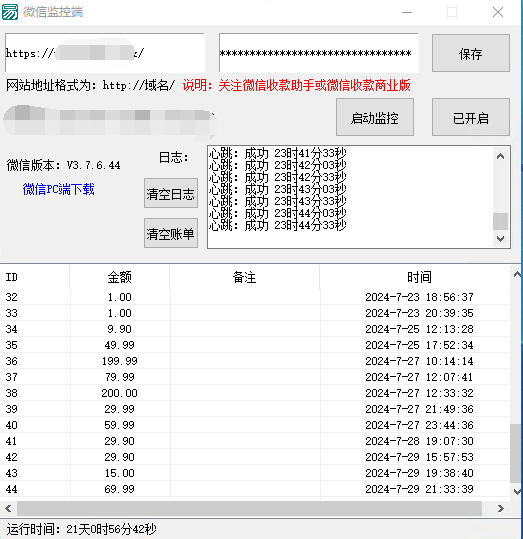Click the 运行时间 status bar text

click(x=81, y=529)
